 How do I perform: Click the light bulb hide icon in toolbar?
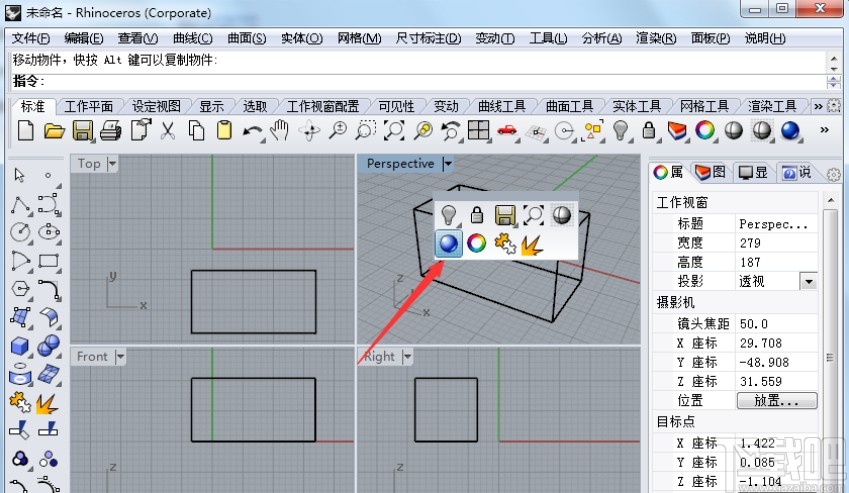point(620,130)
